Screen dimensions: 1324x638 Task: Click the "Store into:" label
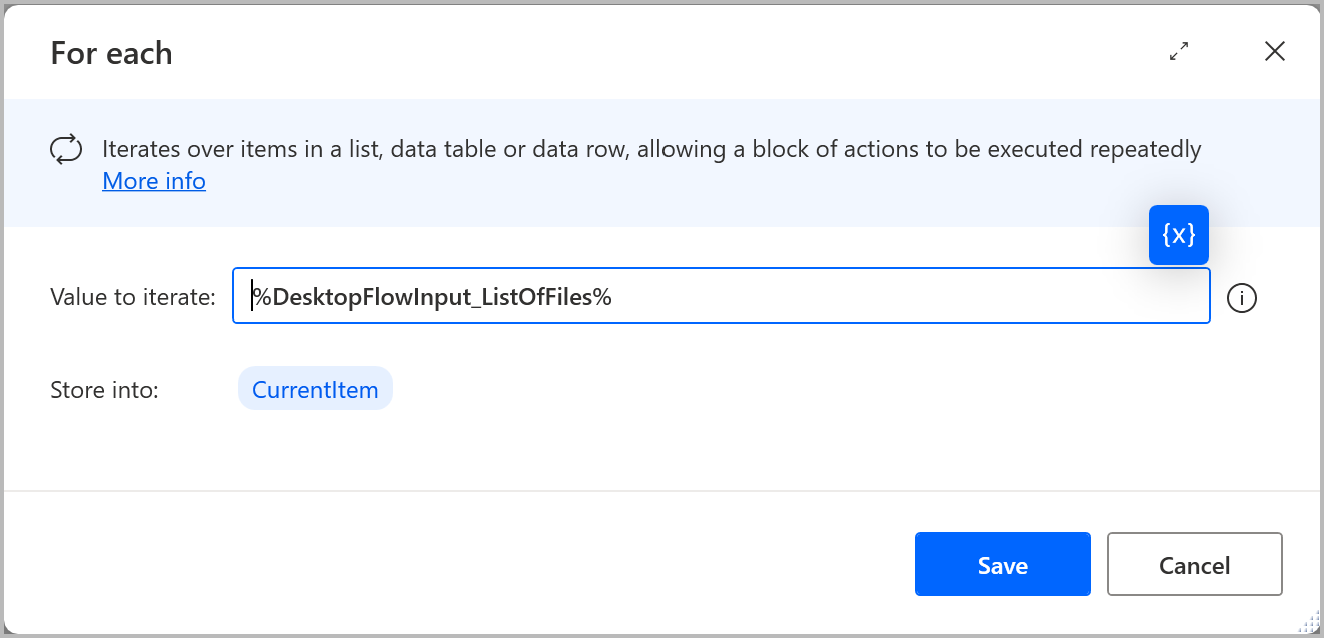coord(105,390)
